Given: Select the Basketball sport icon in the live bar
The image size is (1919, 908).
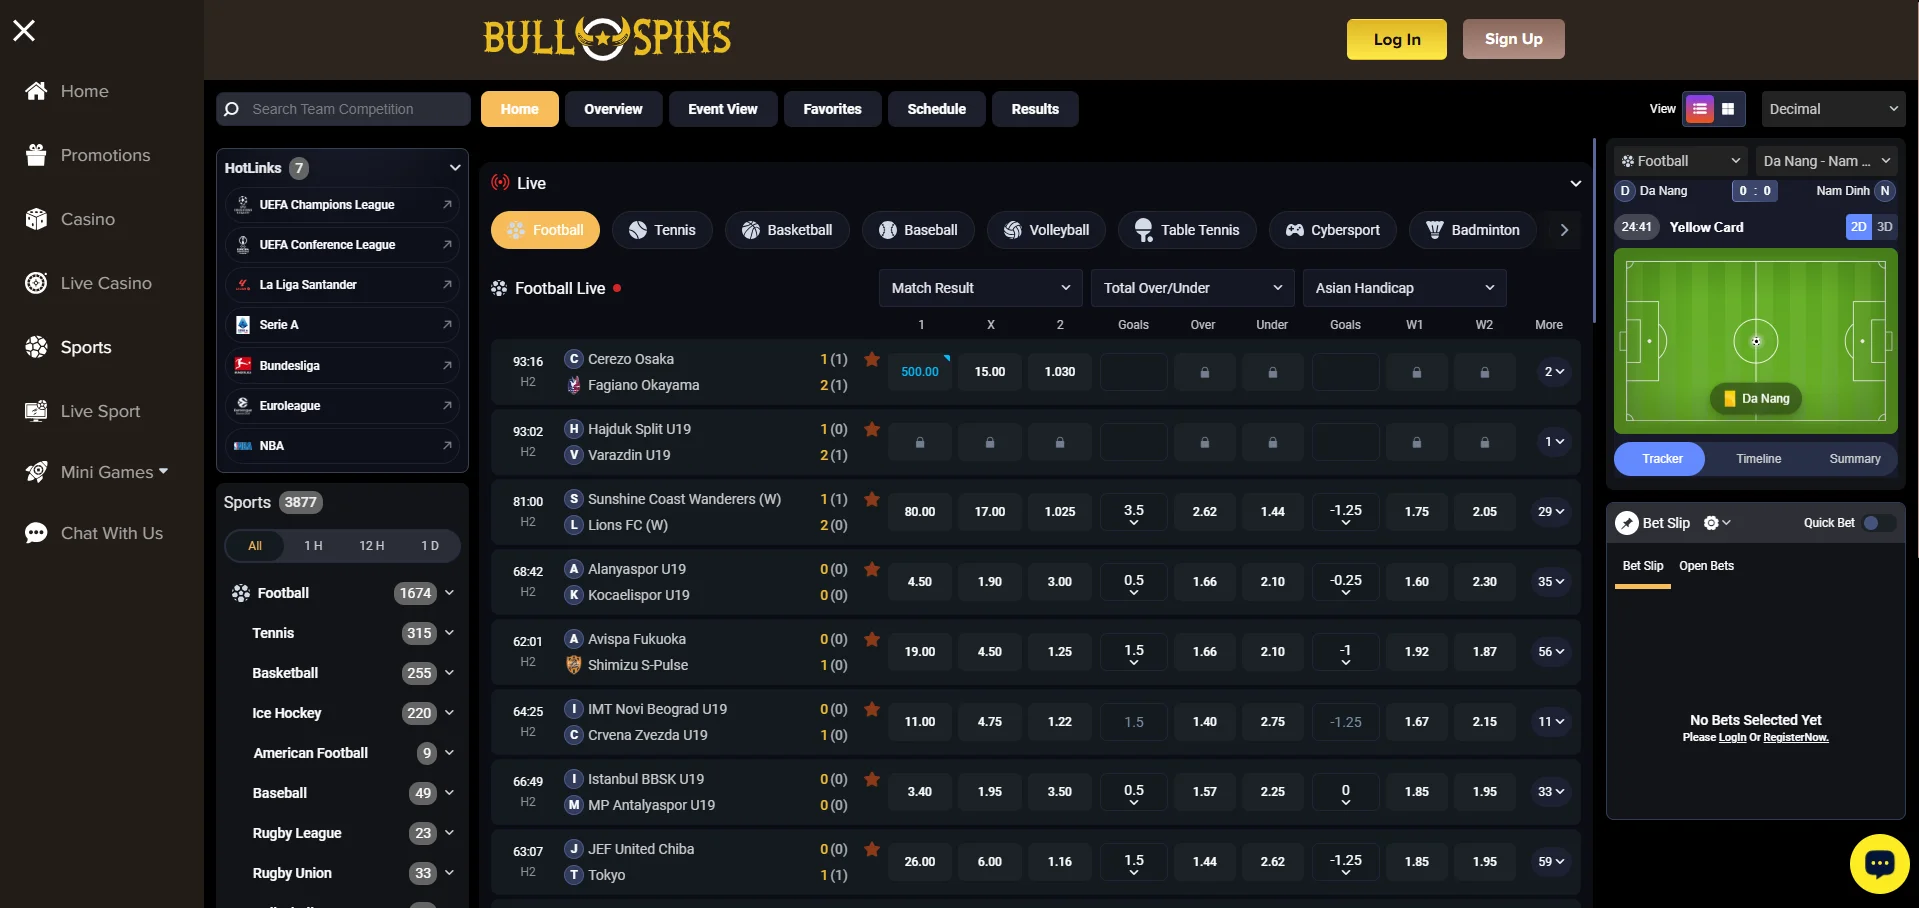Looking at the screenshot, I should point(751,229).
